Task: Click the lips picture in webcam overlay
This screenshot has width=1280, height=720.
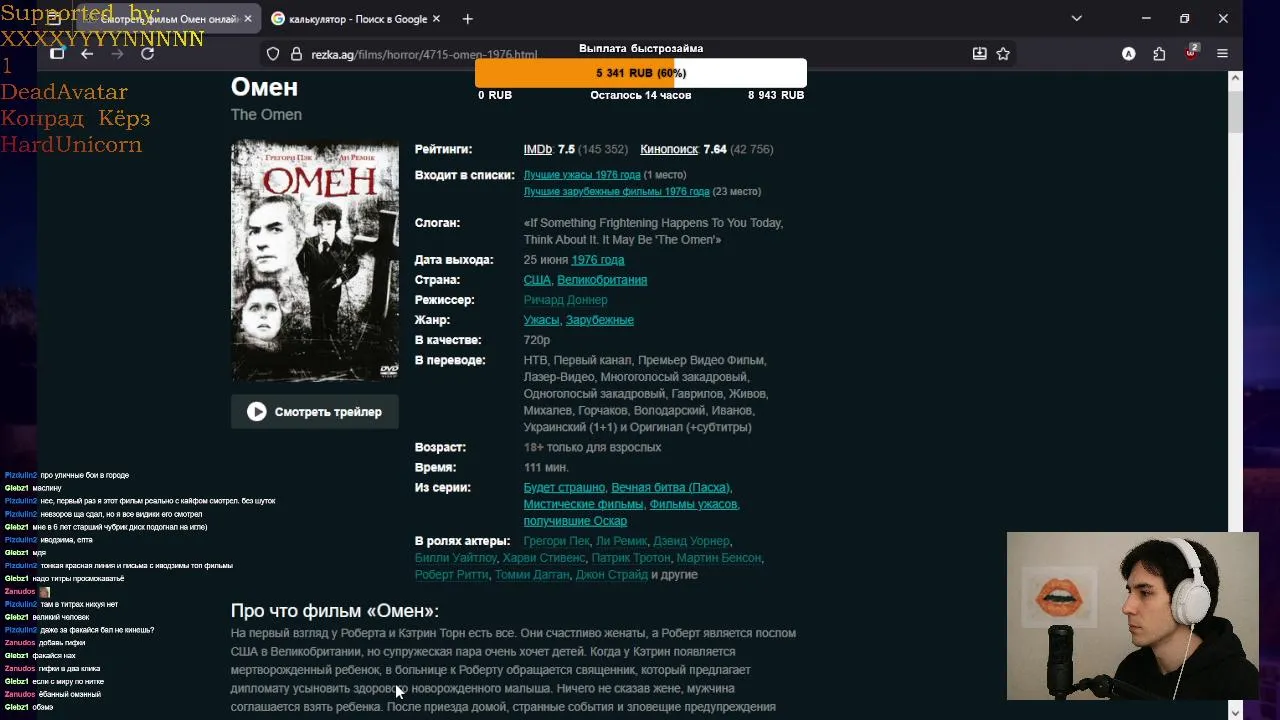Action: point(1058,598)
